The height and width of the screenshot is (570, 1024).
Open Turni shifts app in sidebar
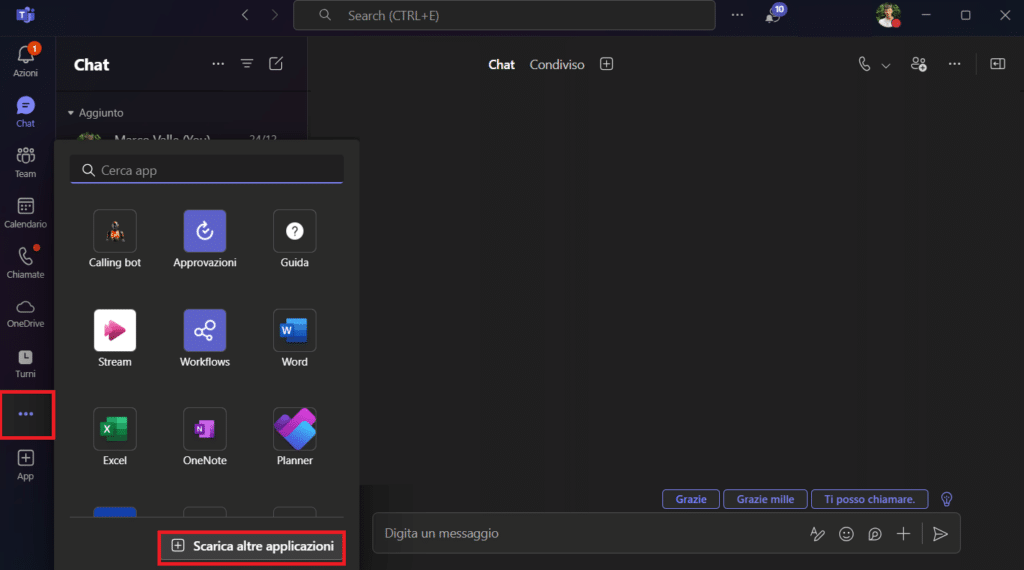click(25, 364)
